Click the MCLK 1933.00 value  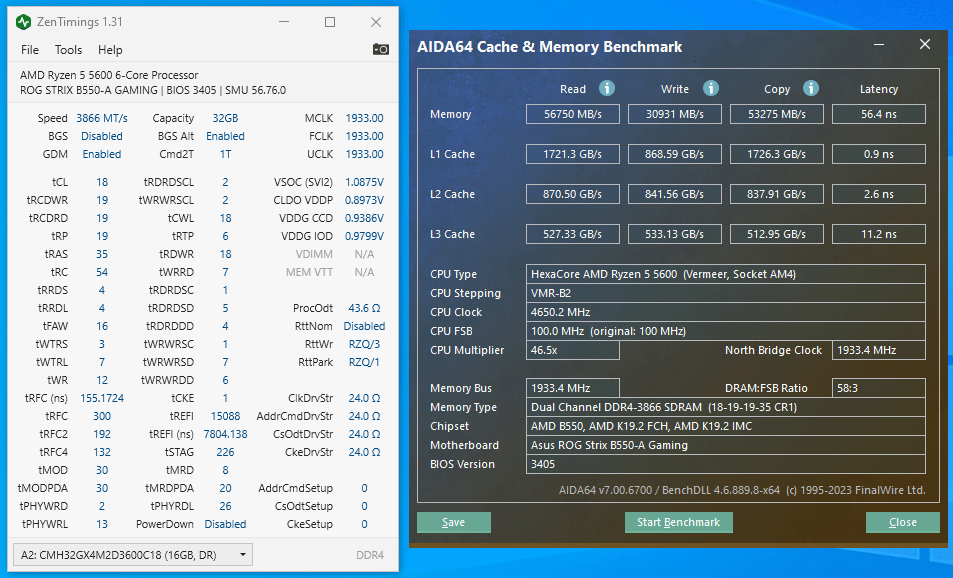pyautogui.click(x=364, y=118)
